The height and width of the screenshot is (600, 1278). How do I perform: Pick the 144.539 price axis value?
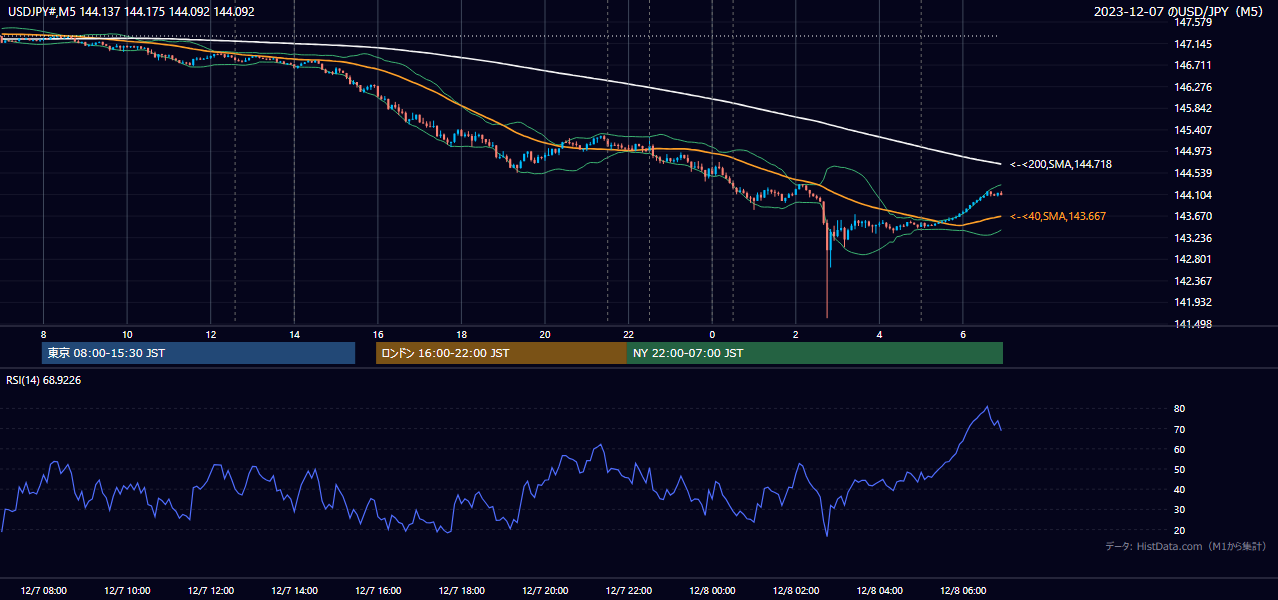[1192, 173]
